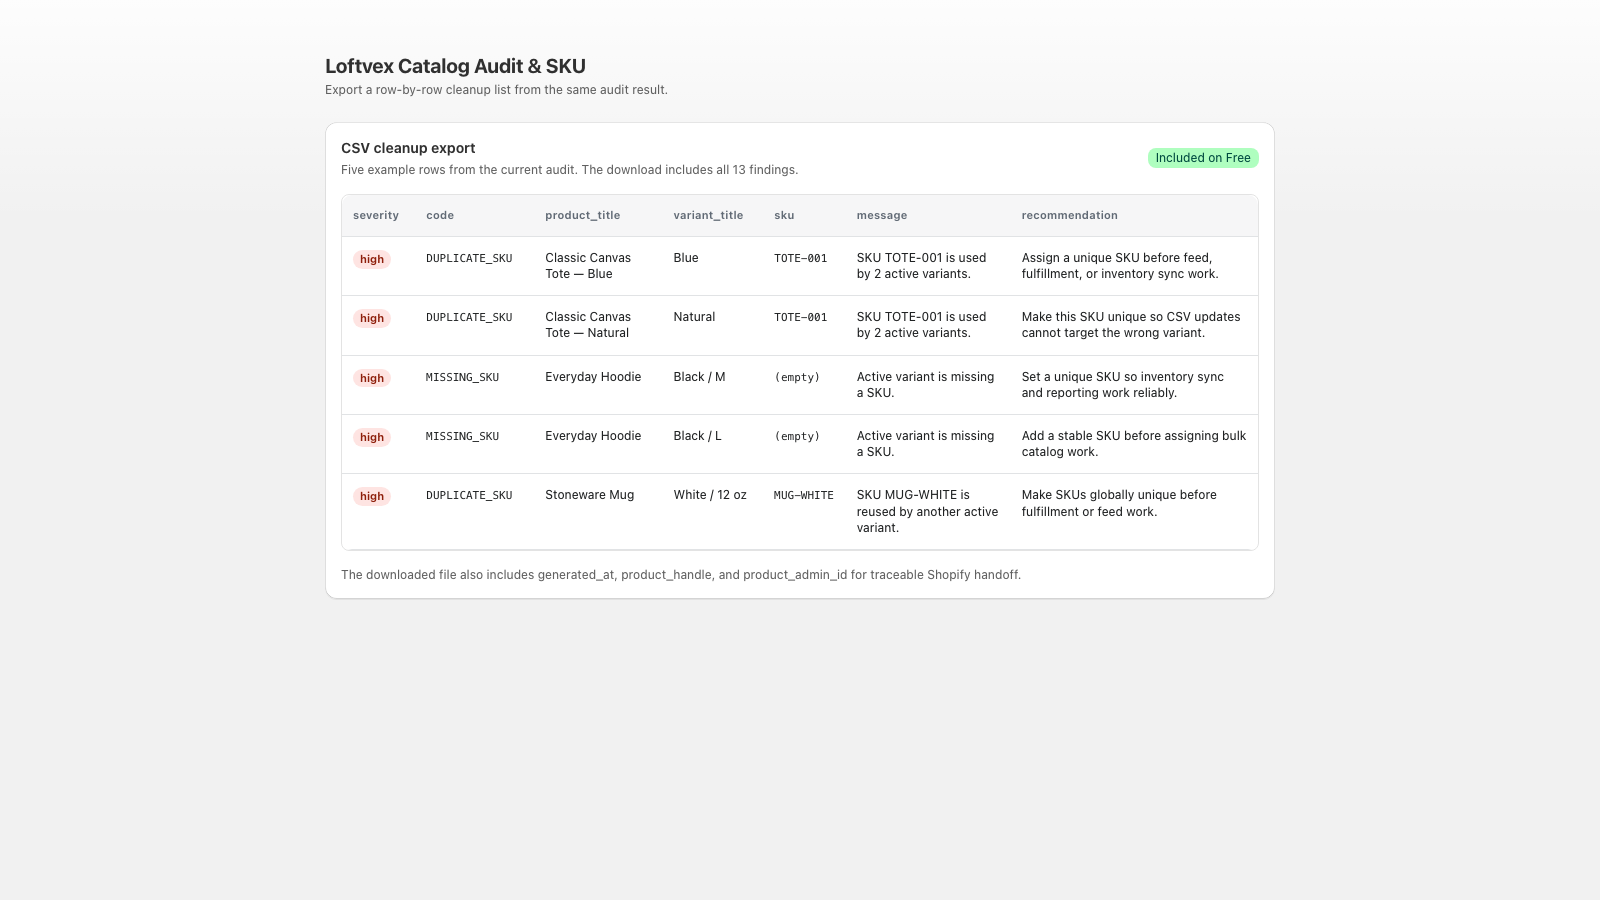
Task: Click missing SKU message in Black / L row
Action: click(925, 444)
